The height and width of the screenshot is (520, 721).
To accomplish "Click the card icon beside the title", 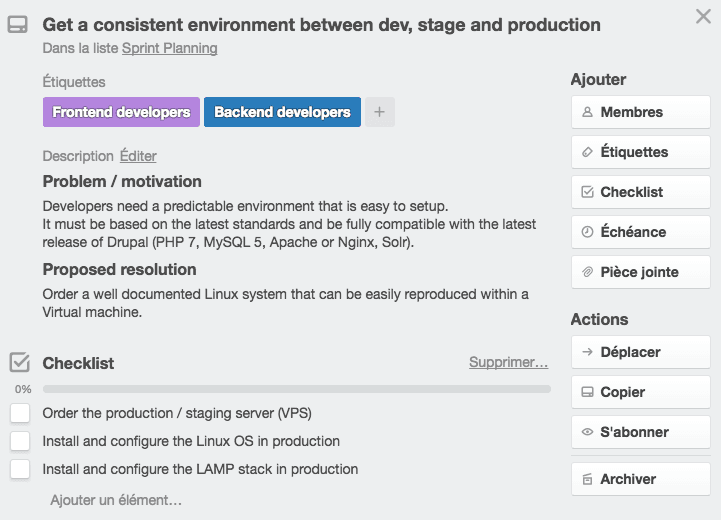I will pos(19,25).
